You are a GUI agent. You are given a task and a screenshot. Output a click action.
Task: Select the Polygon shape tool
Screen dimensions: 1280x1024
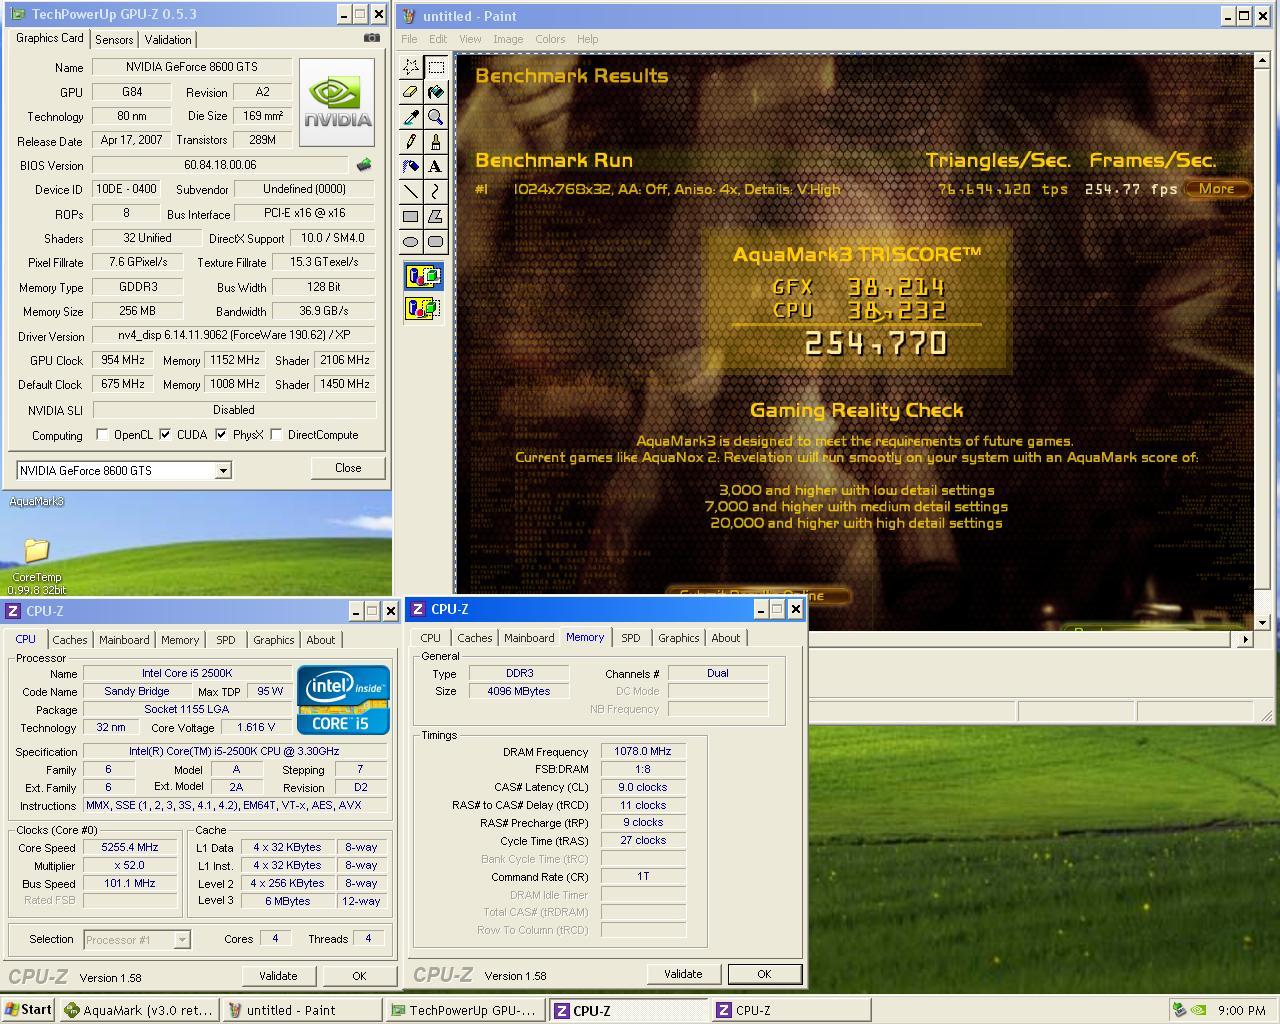tap(436, 216)
